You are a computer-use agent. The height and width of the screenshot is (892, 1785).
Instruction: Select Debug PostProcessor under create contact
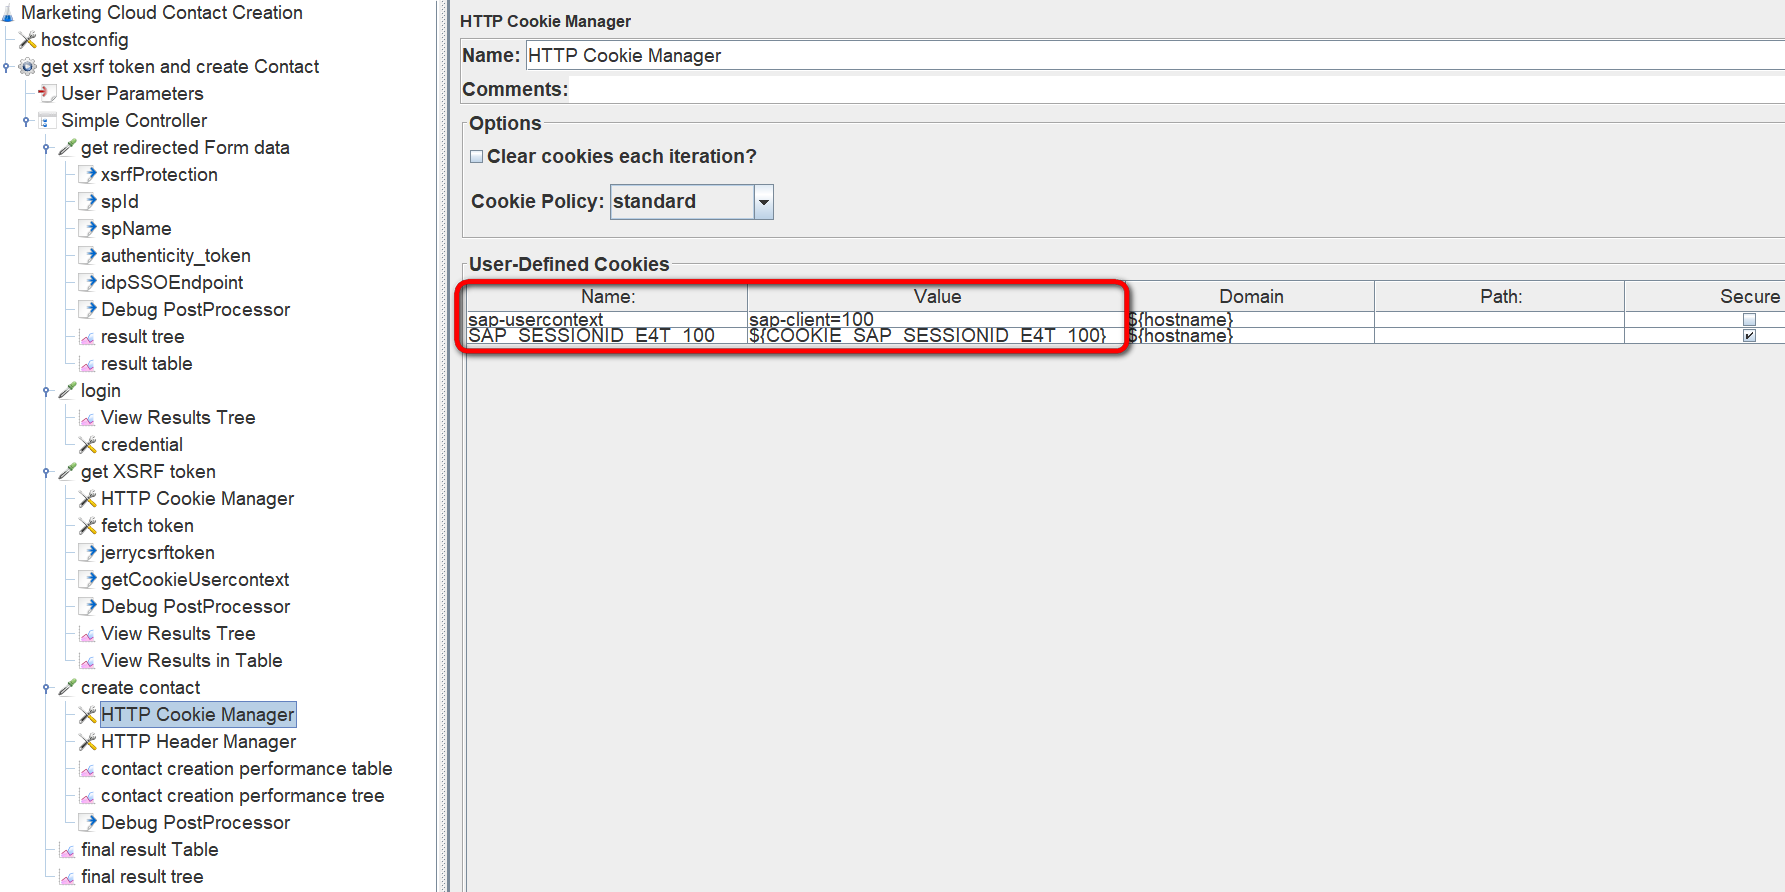click(195, 823)
